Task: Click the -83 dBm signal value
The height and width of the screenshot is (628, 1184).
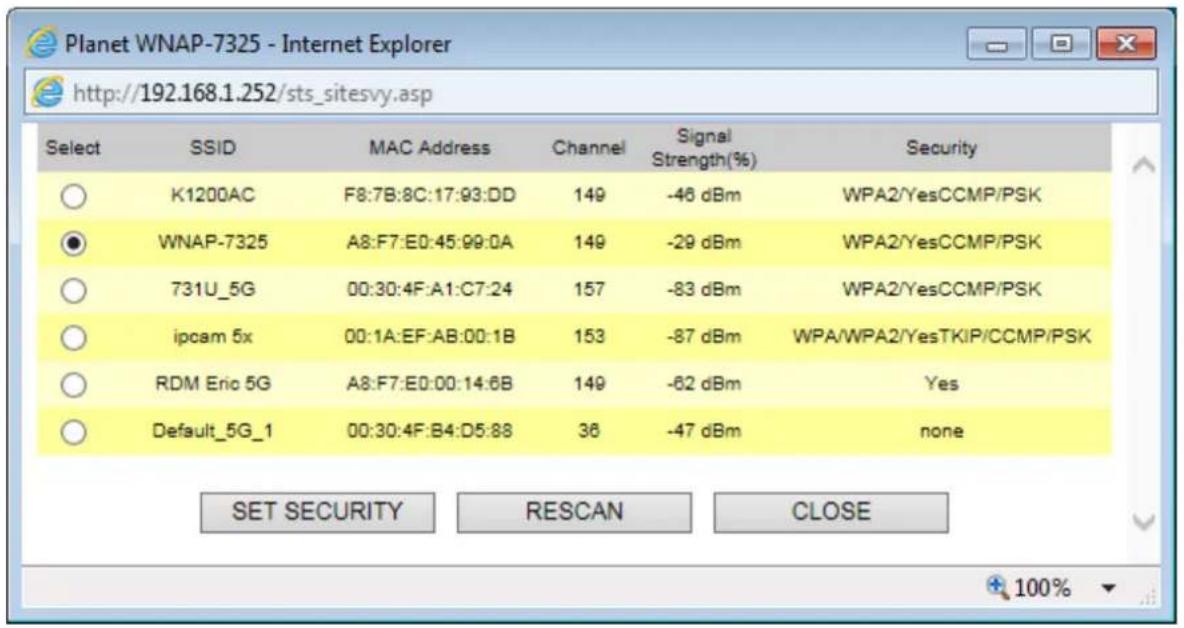Action: point(704,290)
